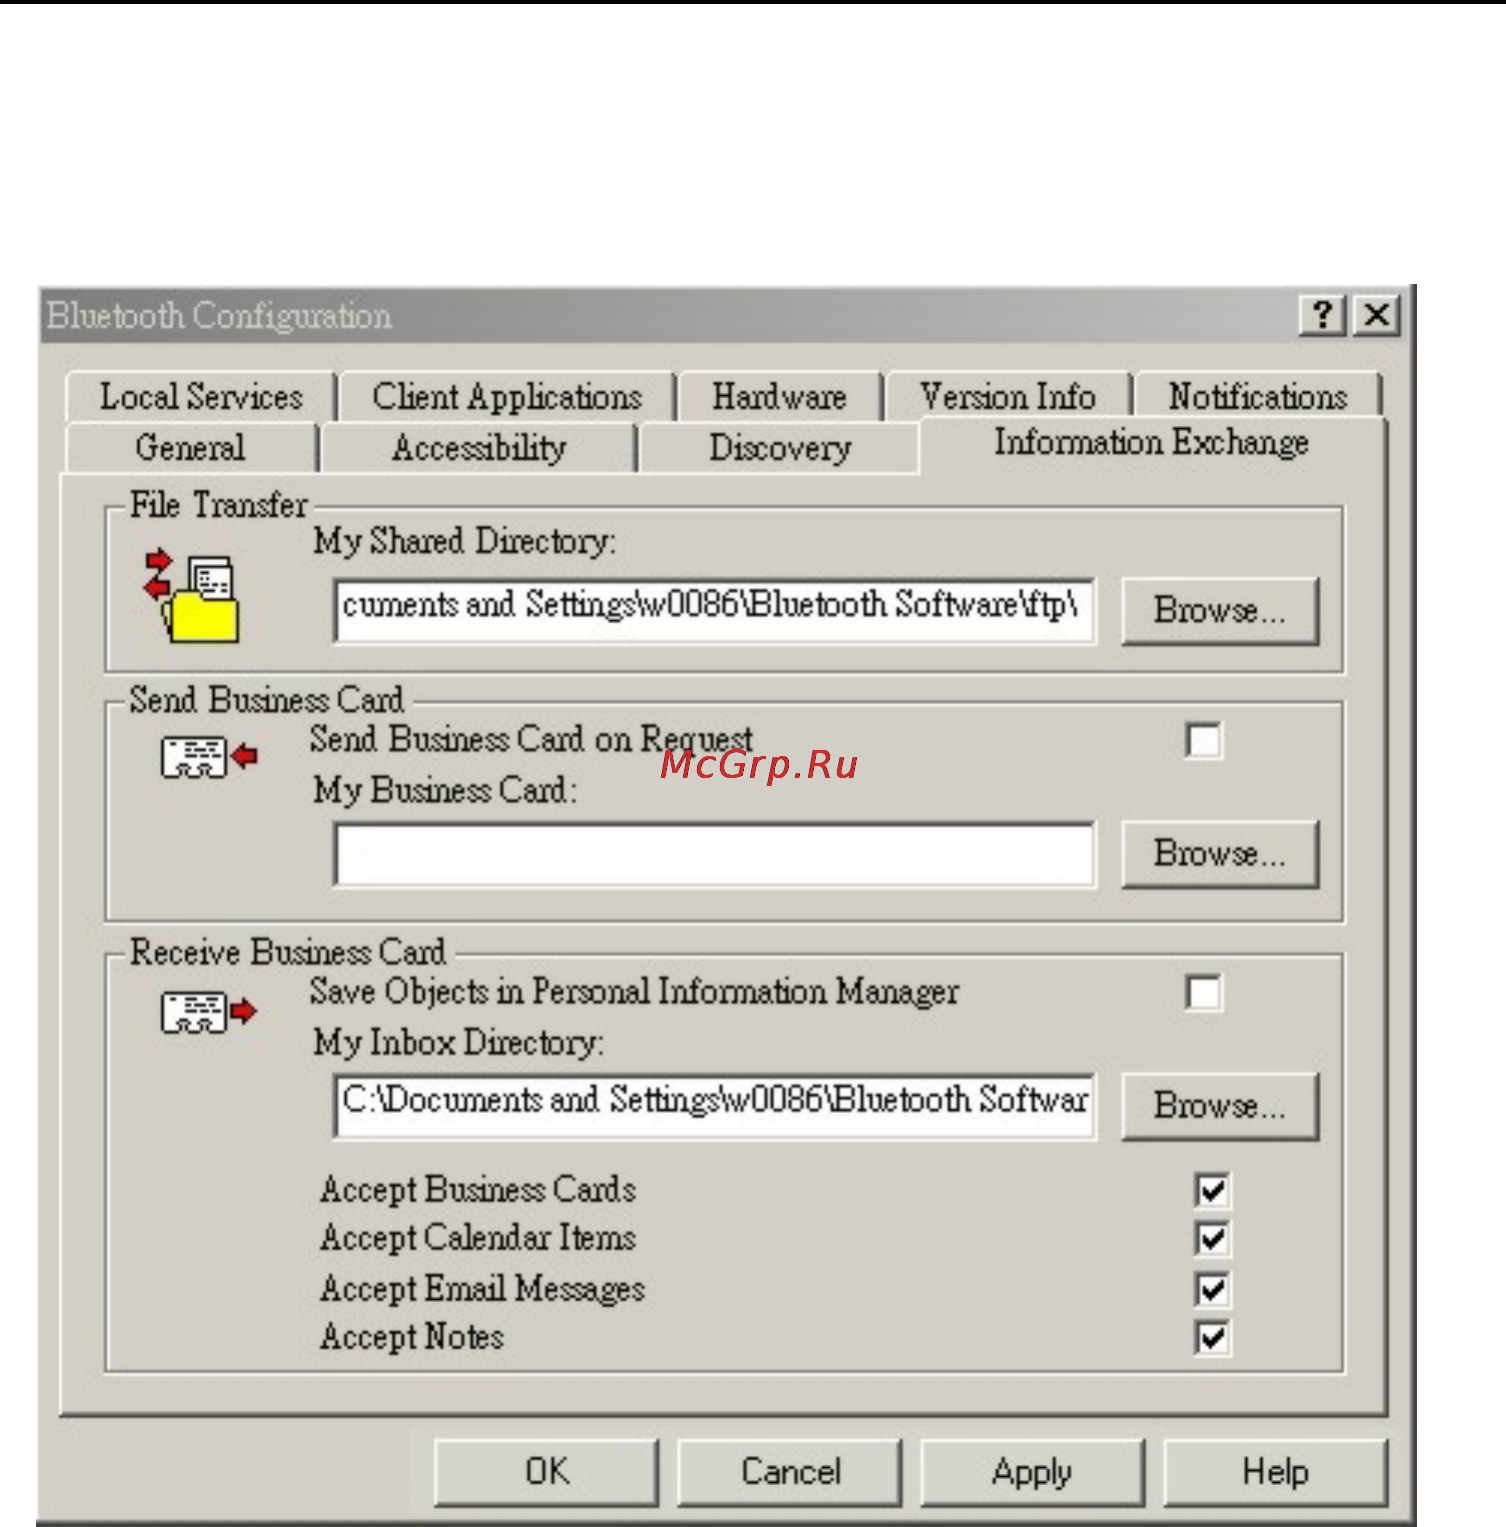Browse for My Business Card file
This screenshot has height=1527, width=1506.
point(1220,854)
